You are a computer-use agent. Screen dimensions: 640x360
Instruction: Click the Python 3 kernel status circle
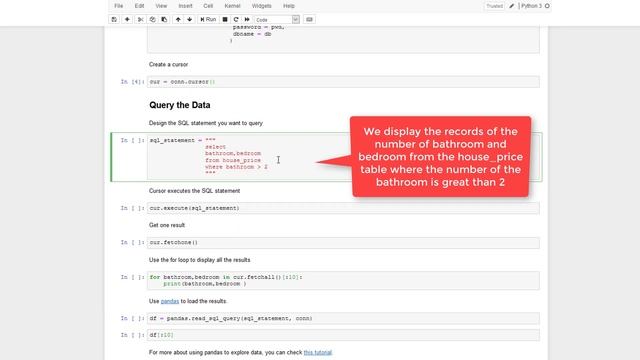click(547, 6)
